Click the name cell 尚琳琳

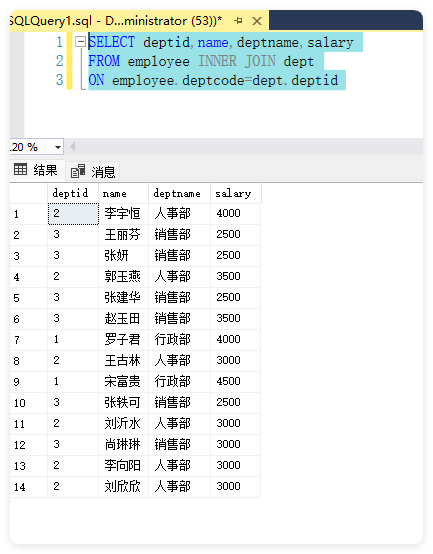click(x=124, y=444)
